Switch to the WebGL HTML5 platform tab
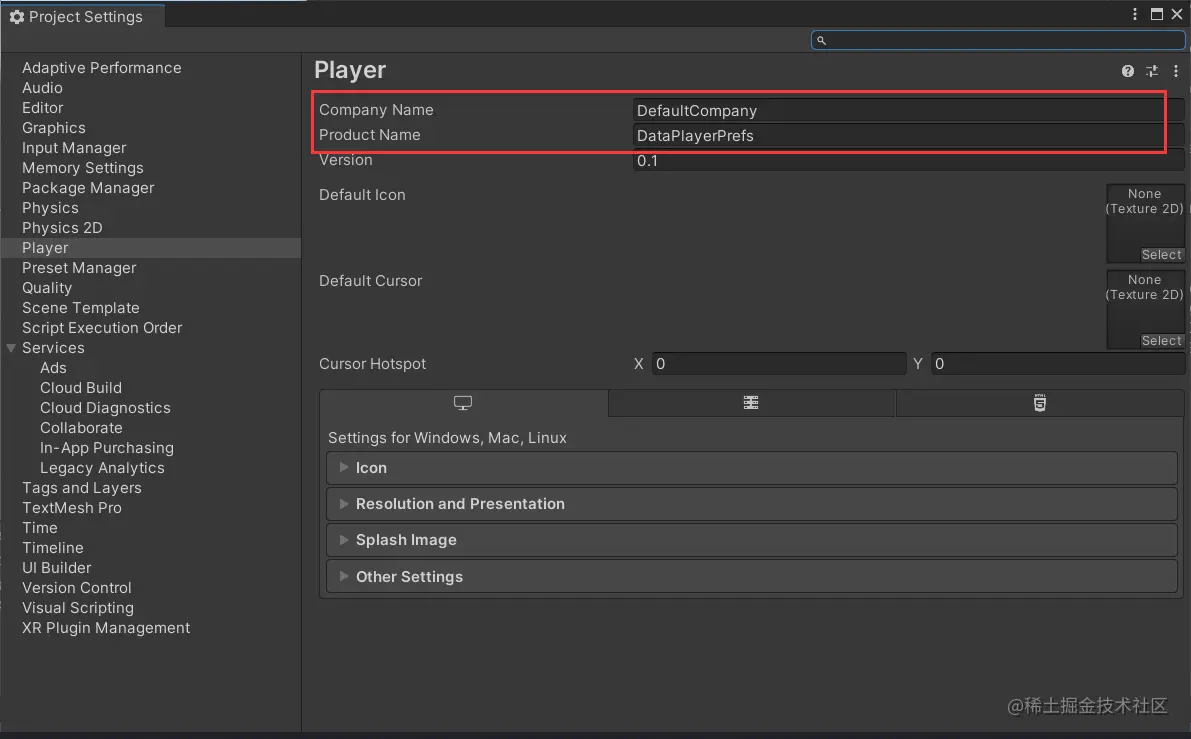 point(1040,403)
